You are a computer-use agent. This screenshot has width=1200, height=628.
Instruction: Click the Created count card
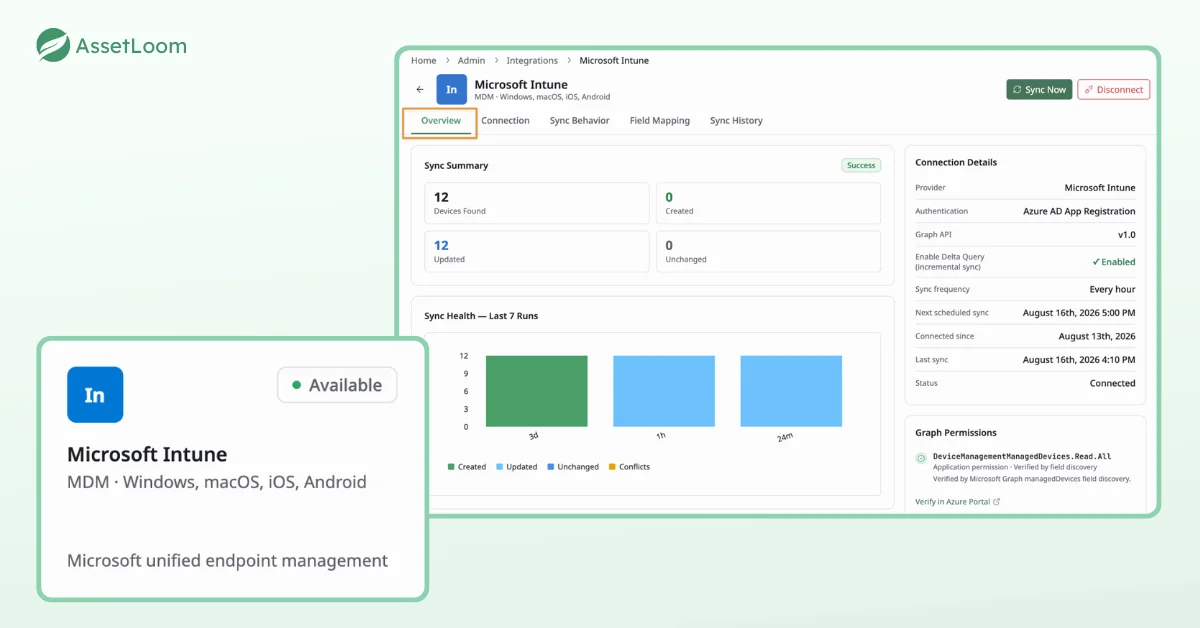[x=768, y=203]
